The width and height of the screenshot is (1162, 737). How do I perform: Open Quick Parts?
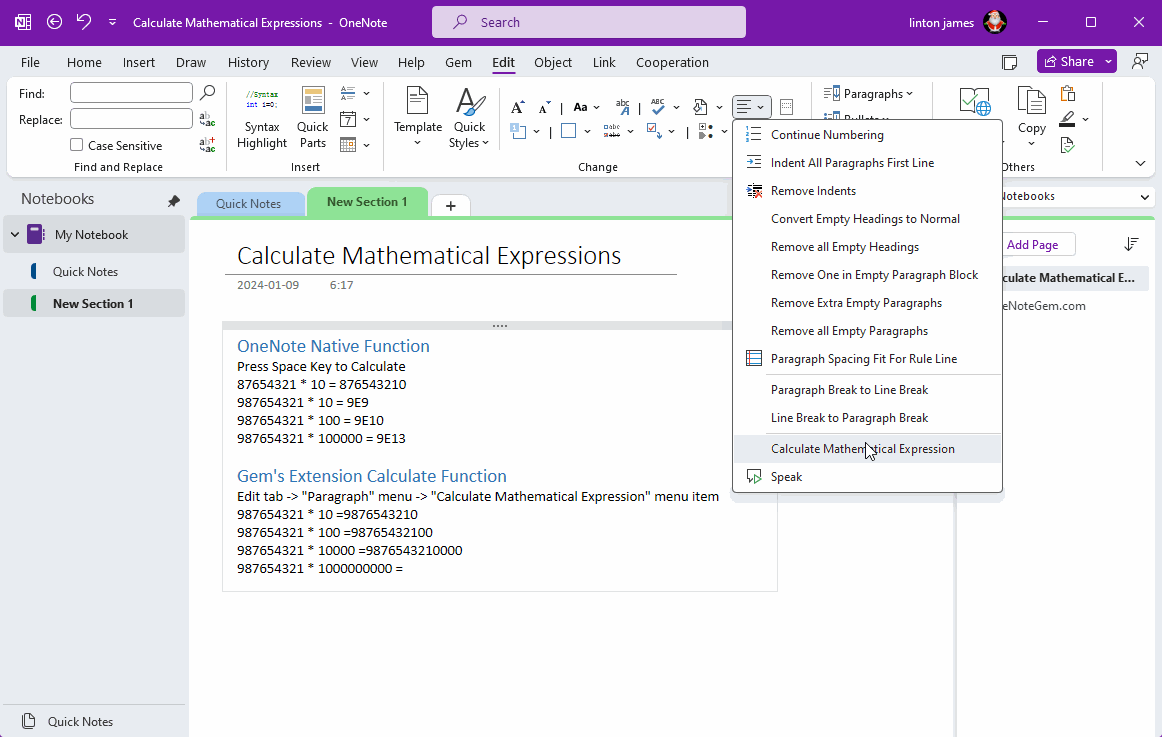pos(313,119)
